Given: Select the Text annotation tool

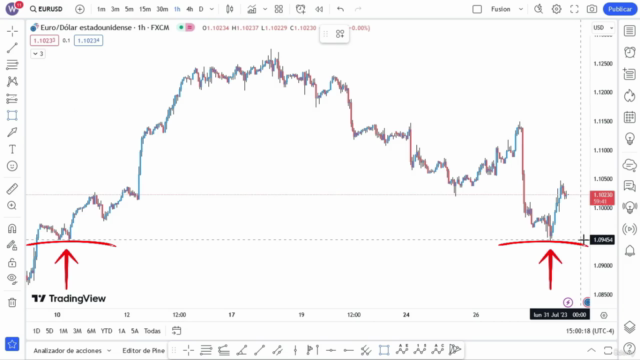Looking at the screenshot, I should (12, 149).
